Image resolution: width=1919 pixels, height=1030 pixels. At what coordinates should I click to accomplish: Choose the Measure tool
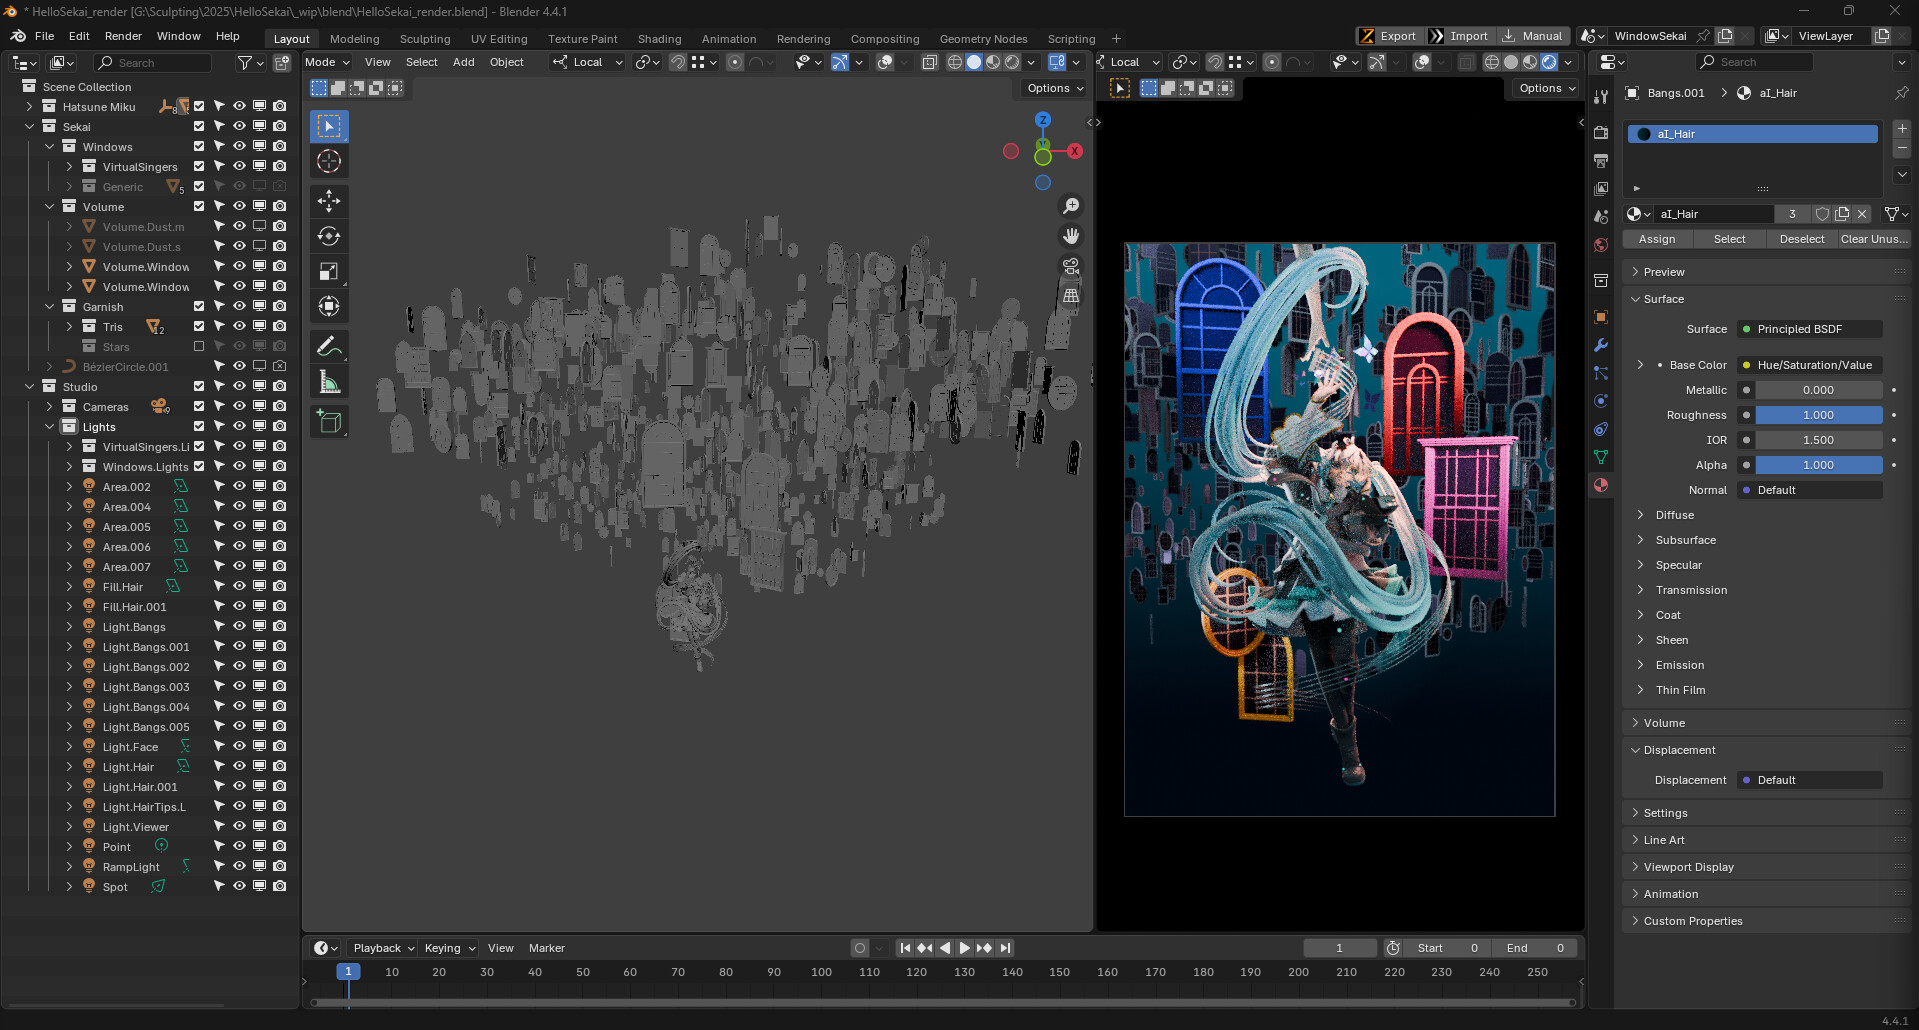click(x=329, y=382)
